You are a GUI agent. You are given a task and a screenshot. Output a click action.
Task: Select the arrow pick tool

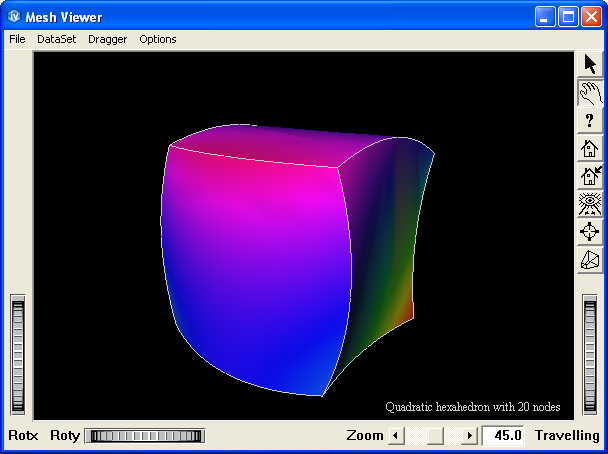click(590, 65)
